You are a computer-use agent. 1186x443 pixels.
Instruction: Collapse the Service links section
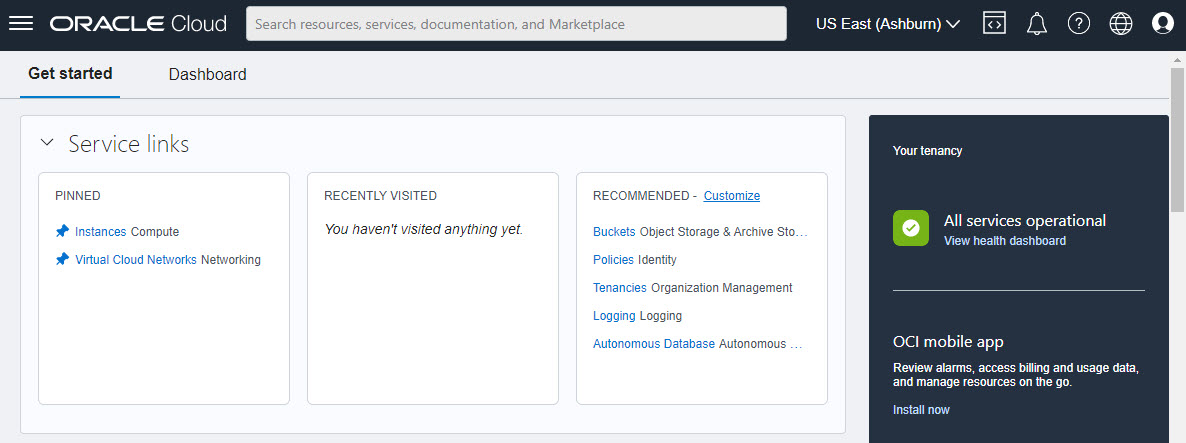pyautogui.click(x=47, y=142)
